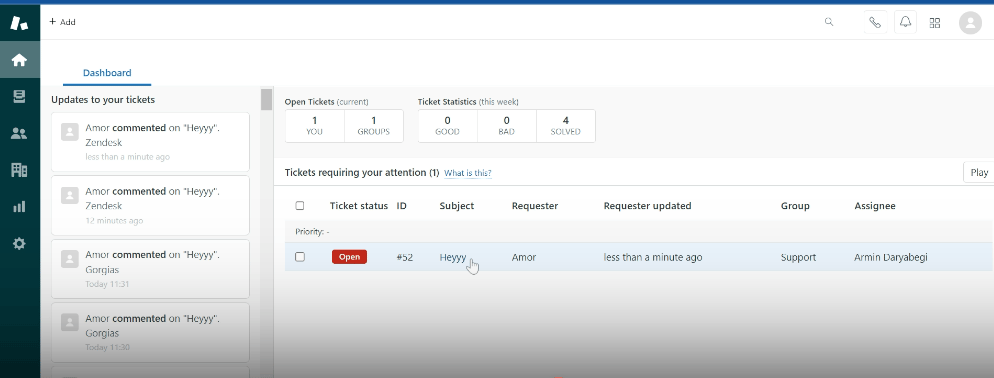Open the user profile avatar
The width and height of the screenshot is (994, 378).
click(x=970, y=23)
